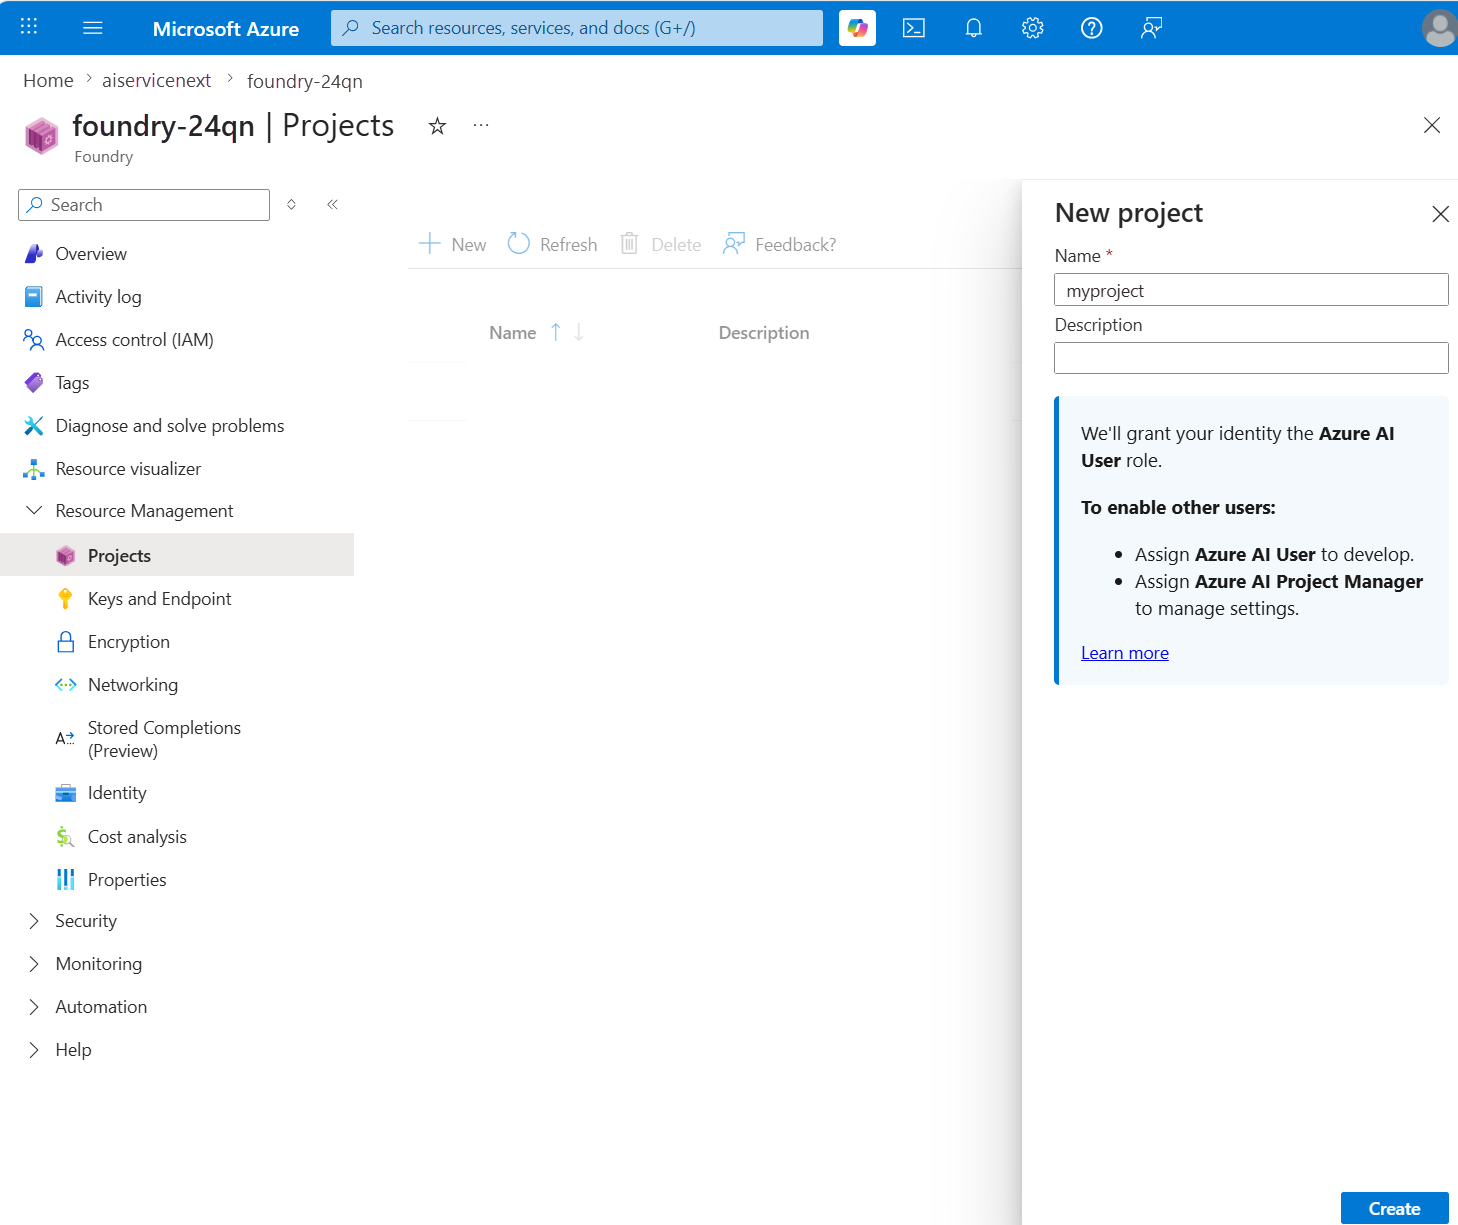Click the sidebar Search box
Image resolution: width=1458 pixels, height=1225 pixels.
click(x=144, y=205)
